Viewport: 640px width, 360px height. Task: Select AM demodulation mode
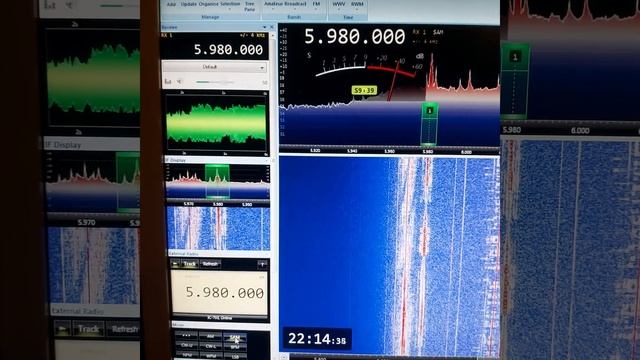click(211, 336)
